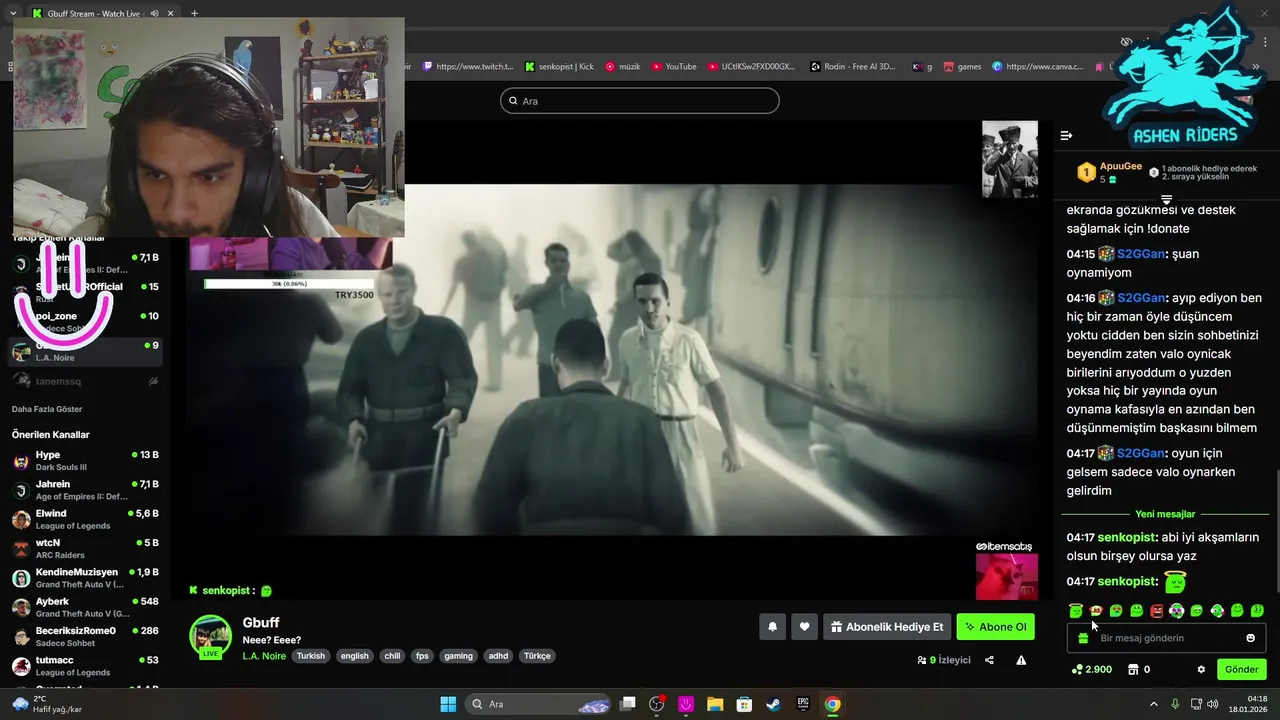
Task: Insert the green headphones clown emote
Action: tap(1176, 610)
